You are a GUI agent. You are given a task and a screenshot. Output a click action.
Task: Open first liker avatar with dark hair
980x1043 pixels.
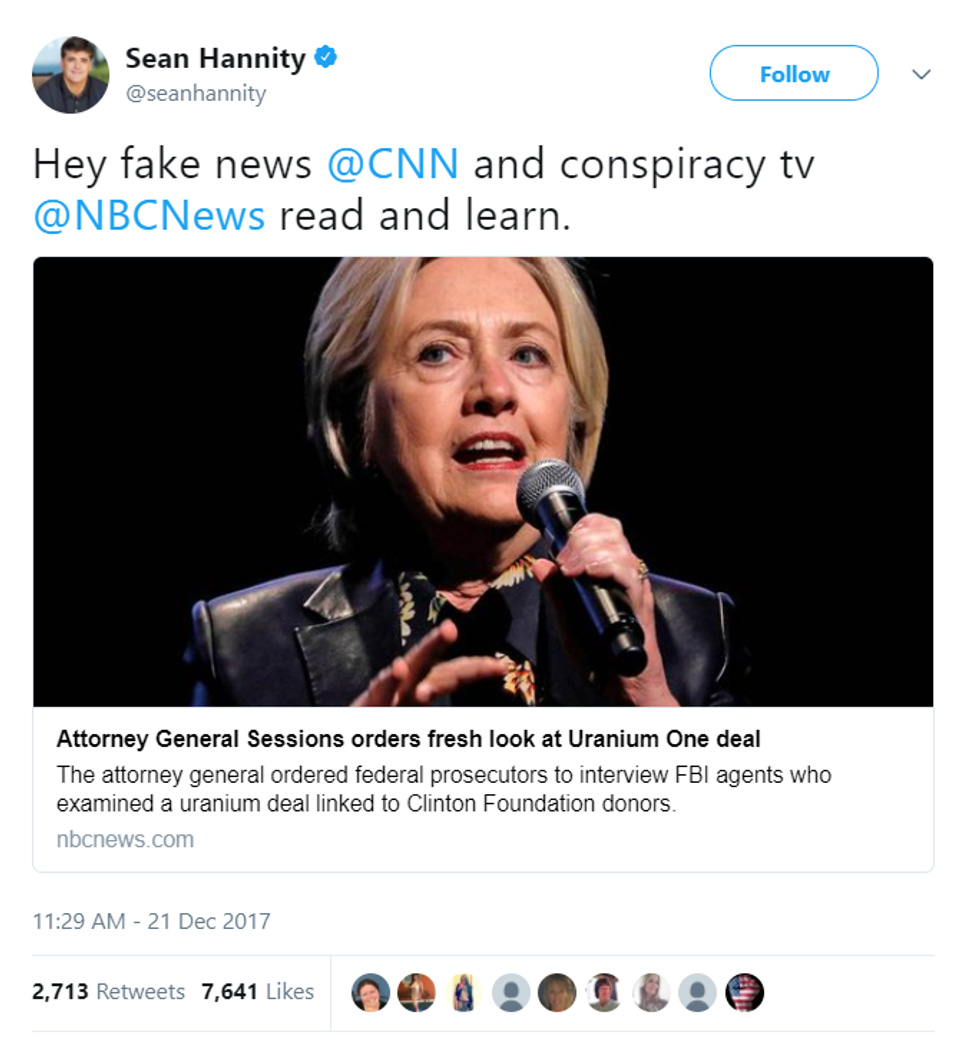(371, 992)
